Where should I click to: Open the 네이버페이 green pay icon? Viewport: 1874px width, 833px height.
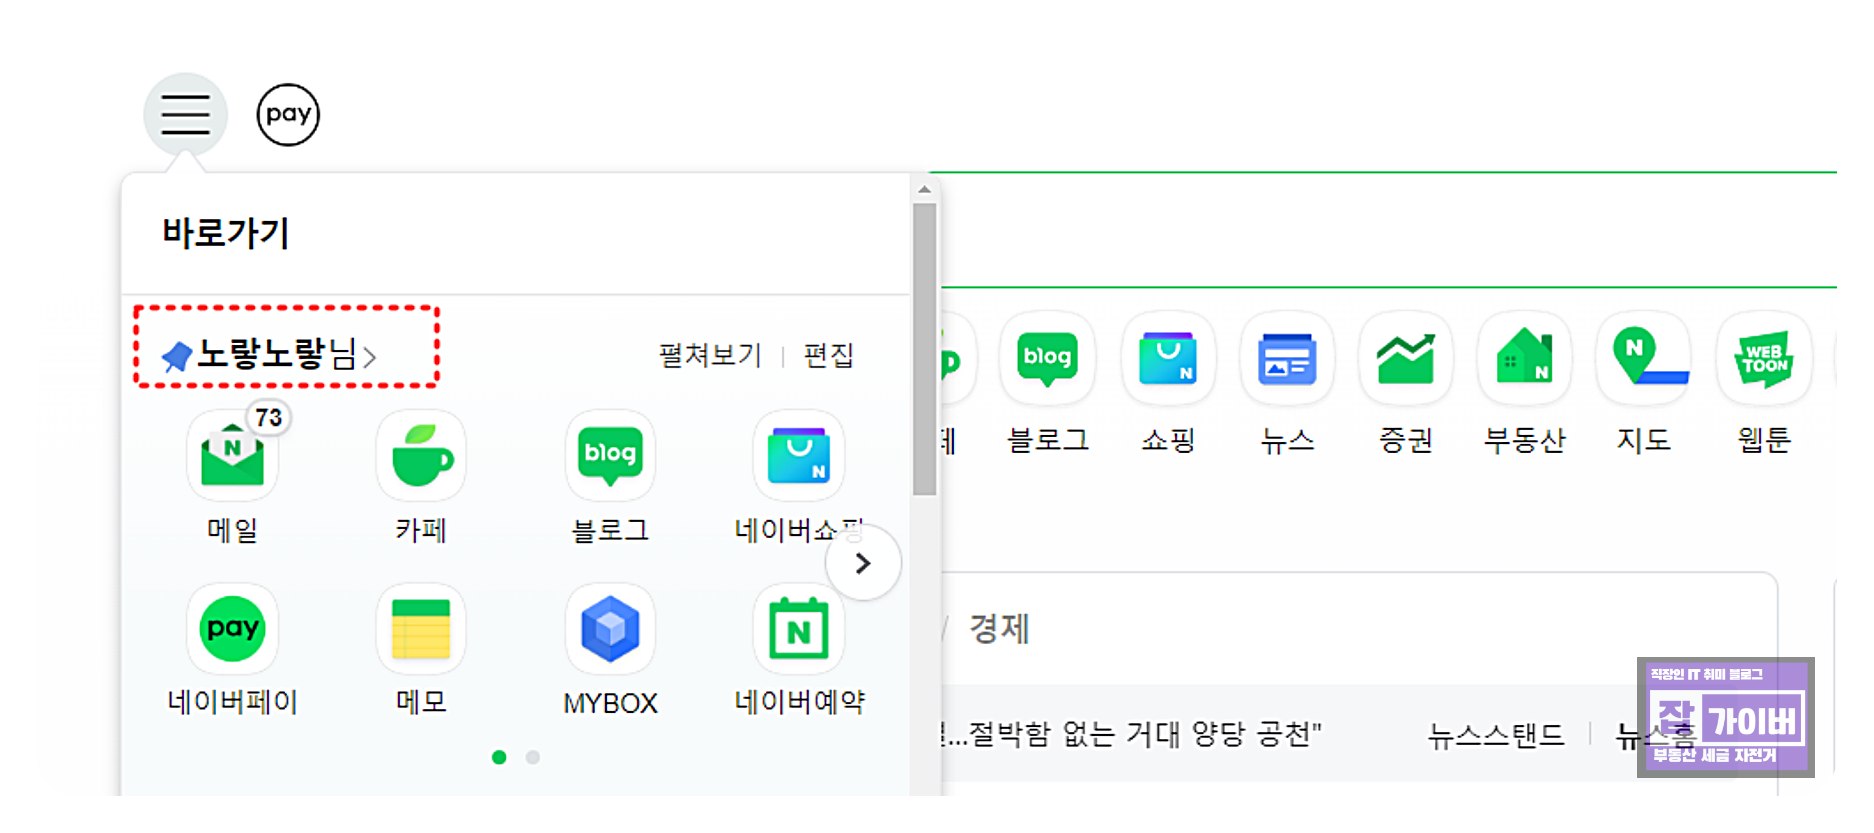(232, 628)
